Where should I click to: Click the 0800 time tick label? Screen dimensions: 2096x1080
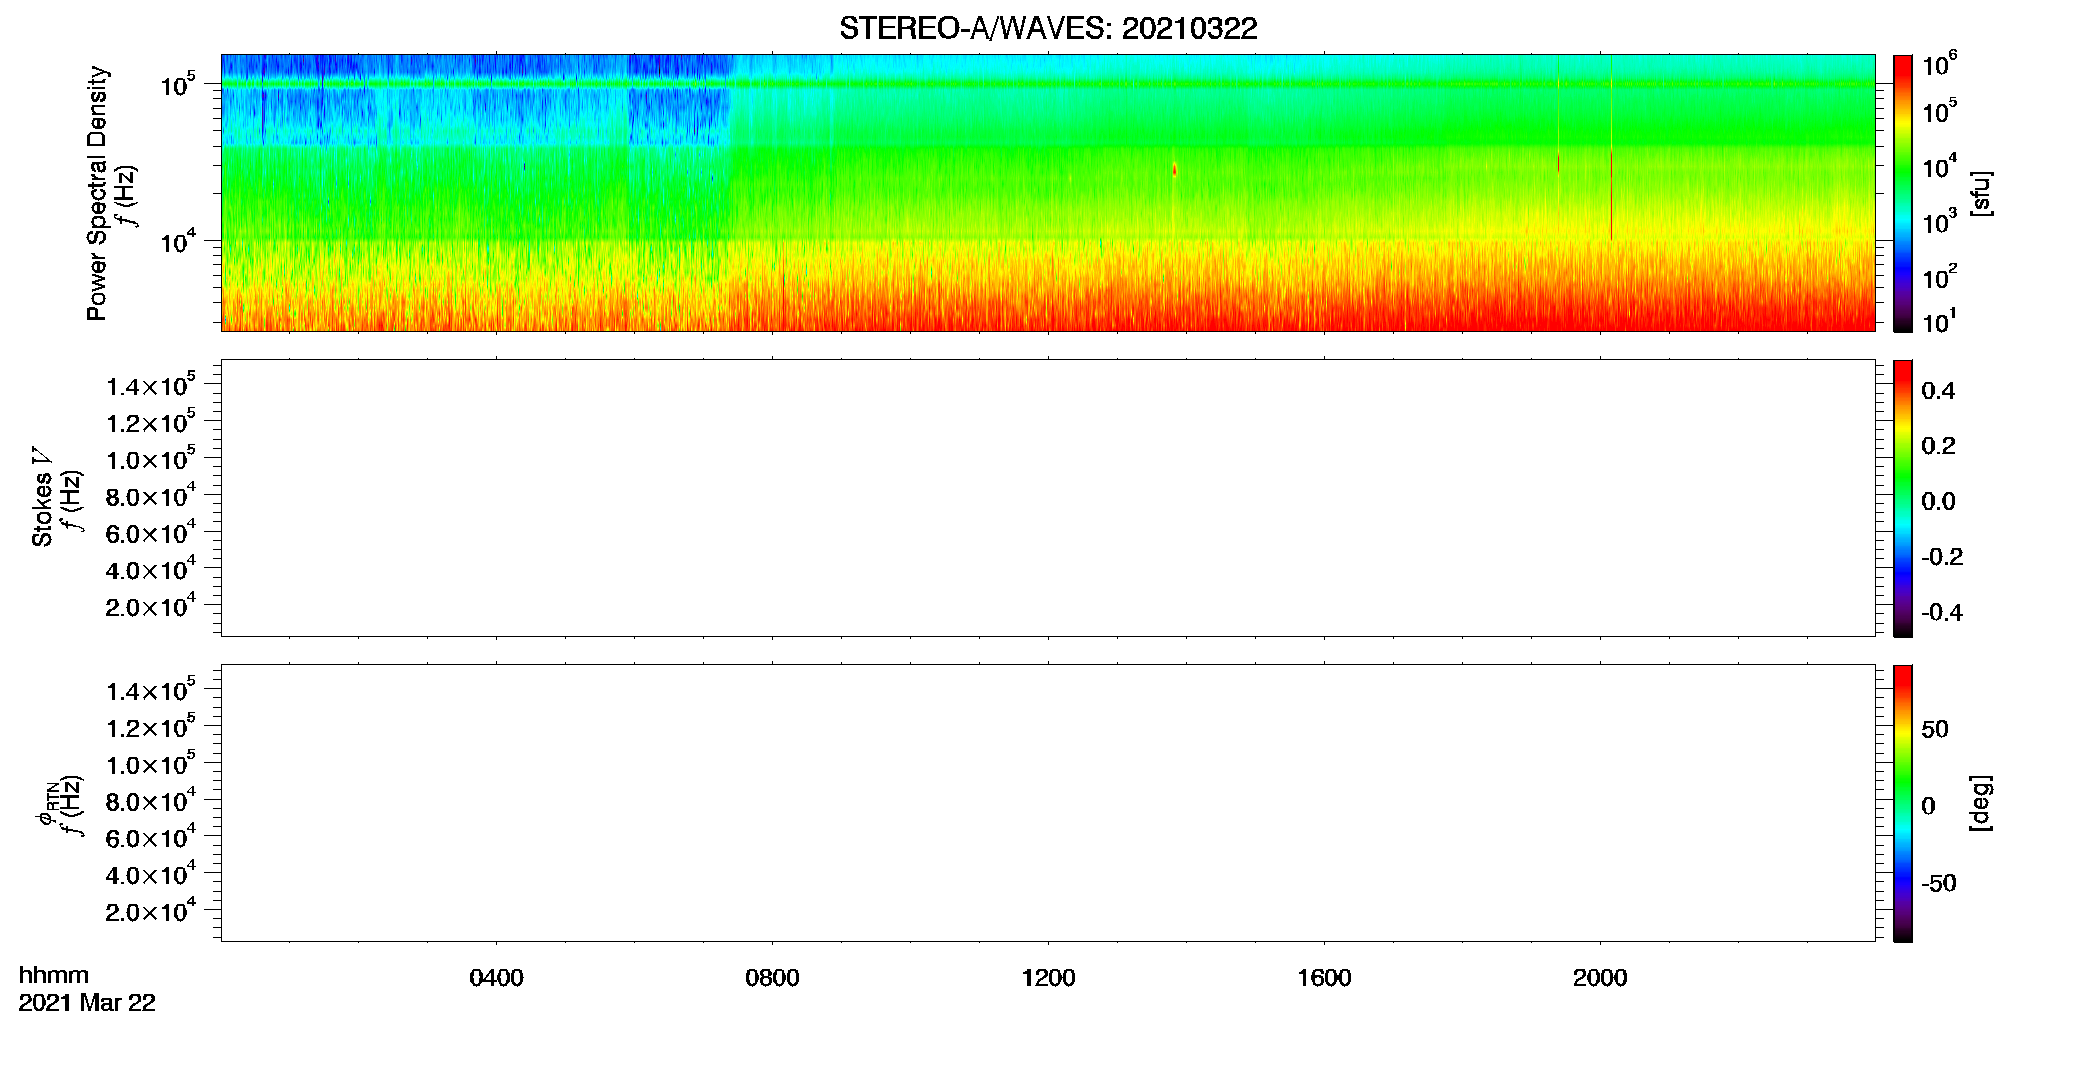pyautogui.click(x=772, y=978)
